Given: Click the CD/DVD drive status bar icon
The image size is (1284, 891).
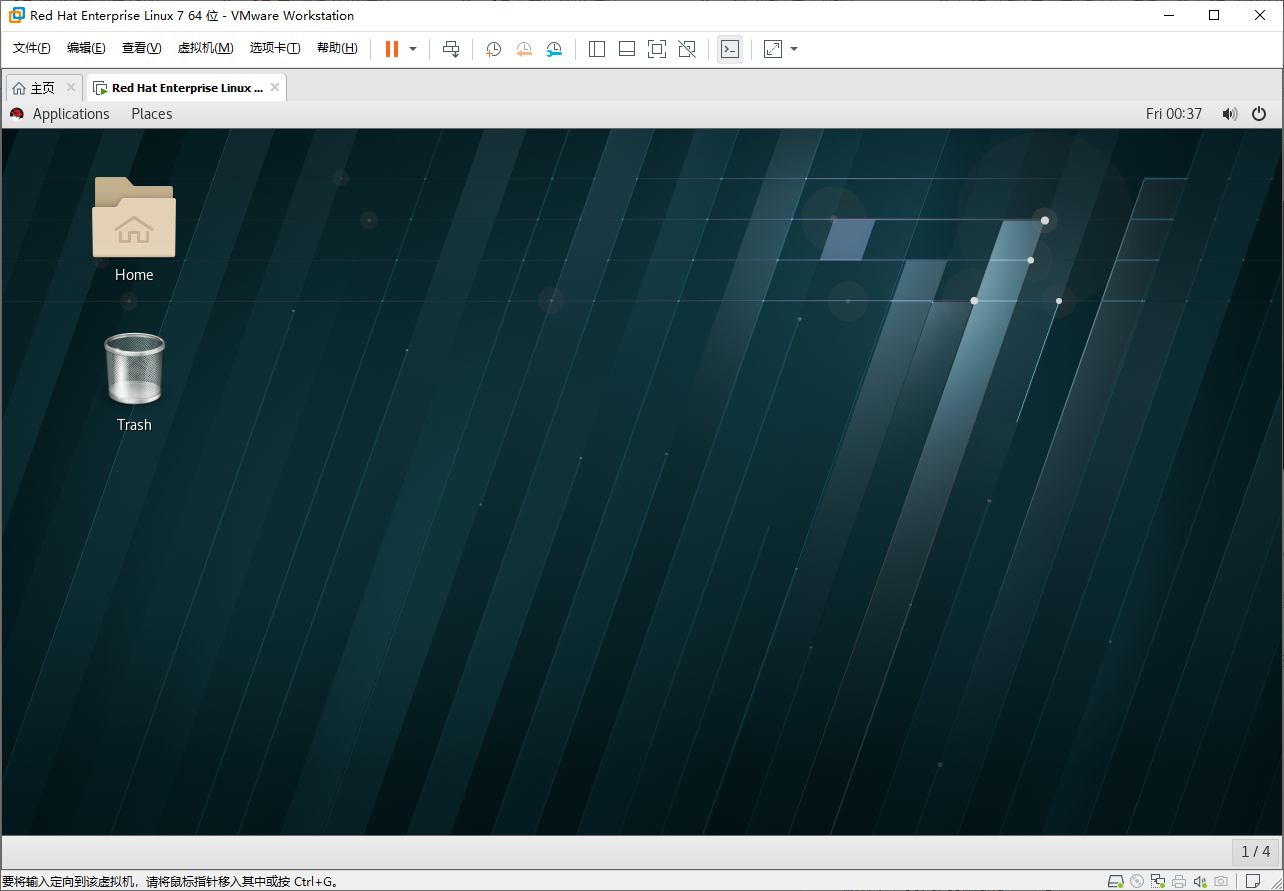Looking at the screenshot, I should pyautogui.click(x=1137, y=881).
